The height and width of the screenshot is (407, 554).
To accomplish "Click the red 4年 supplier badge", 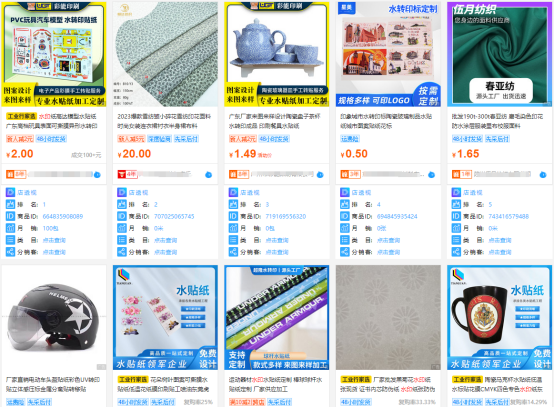I will pyautogui.click(x=127, y=174).
